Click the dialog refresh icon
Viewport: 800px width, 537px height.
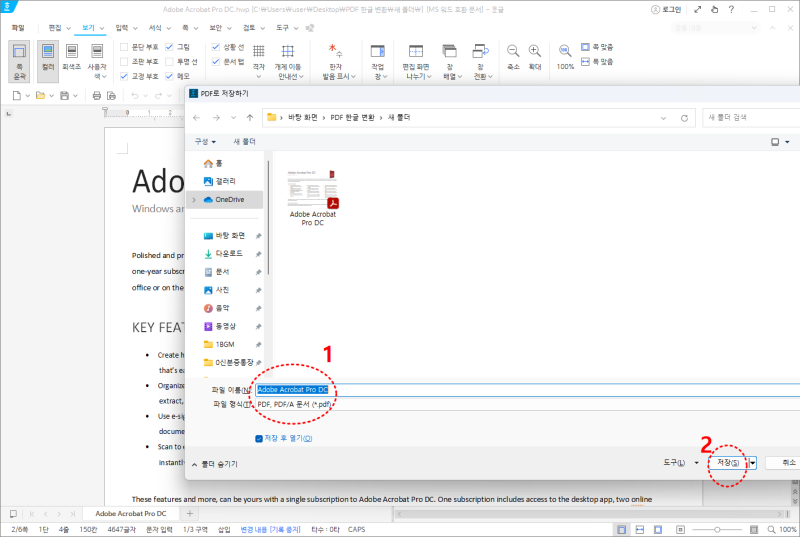[x=684, y=118]
